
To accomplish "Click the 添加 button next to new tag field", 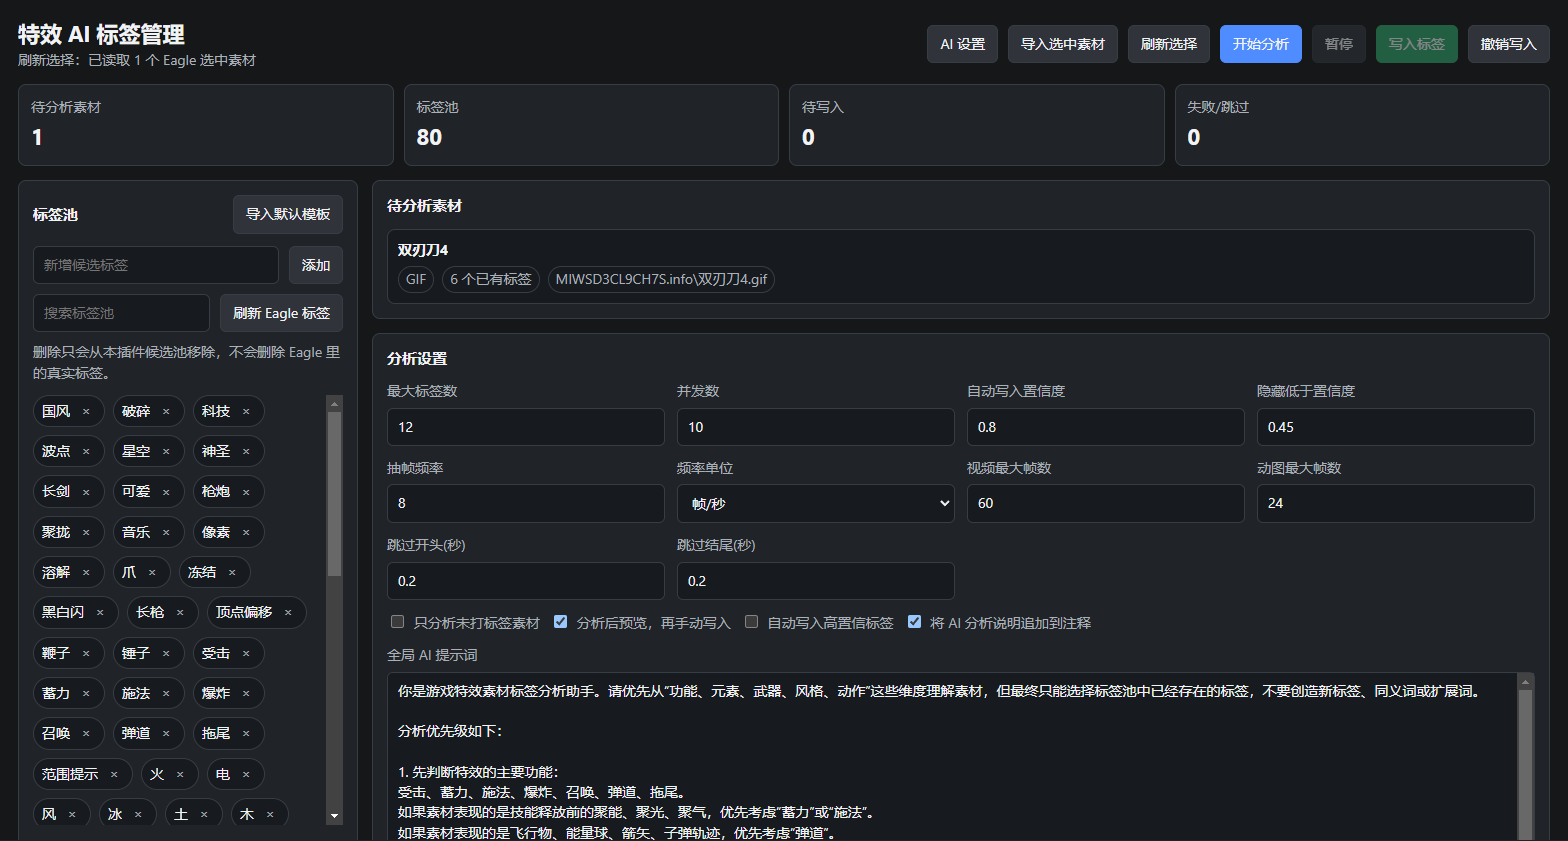I will [316, 265].
